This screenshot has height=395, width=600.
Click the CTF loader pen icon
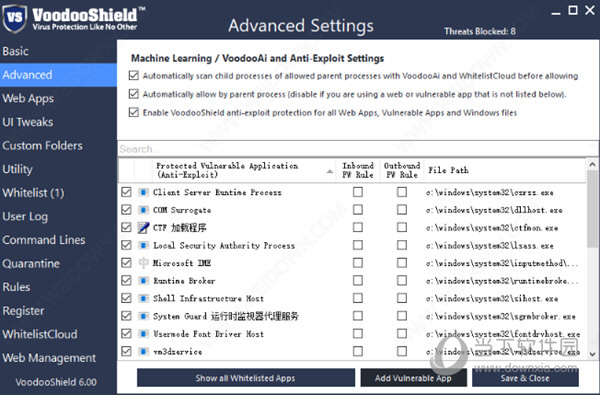[x=143, y=228]
